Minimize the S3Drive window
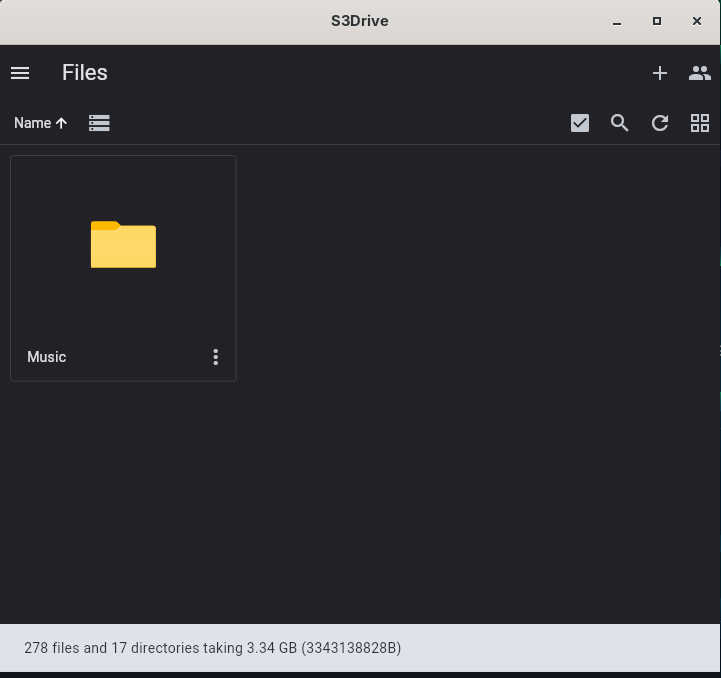This screenshot has width=721, height=678. click(x=617, y=21)
